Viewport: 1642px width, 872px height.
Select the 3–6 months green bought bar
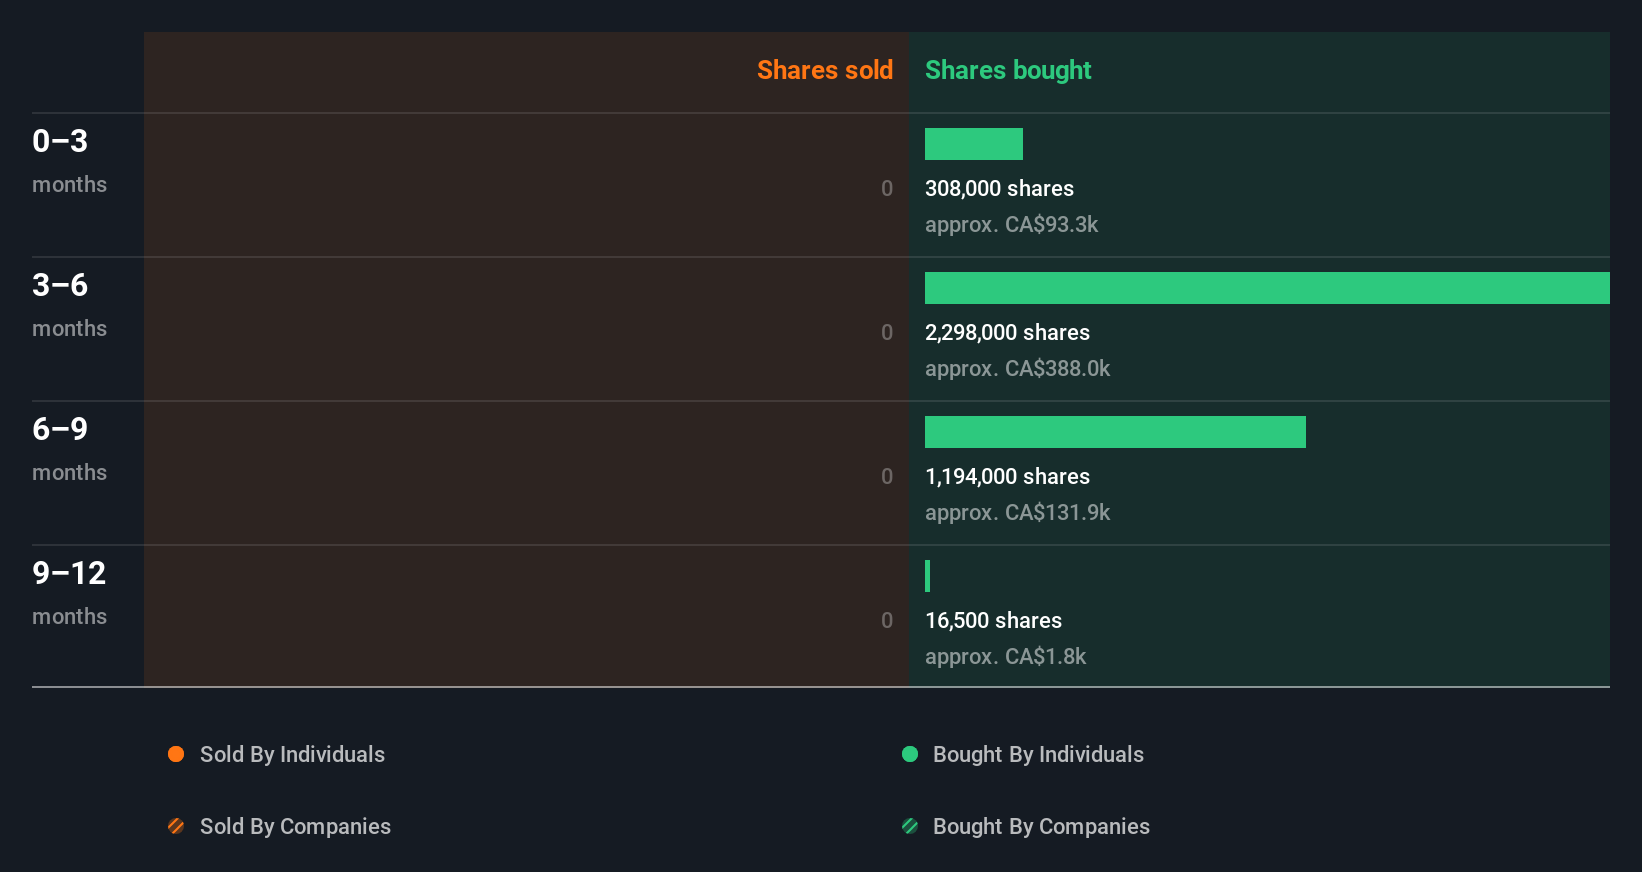tap(1267, 288)
